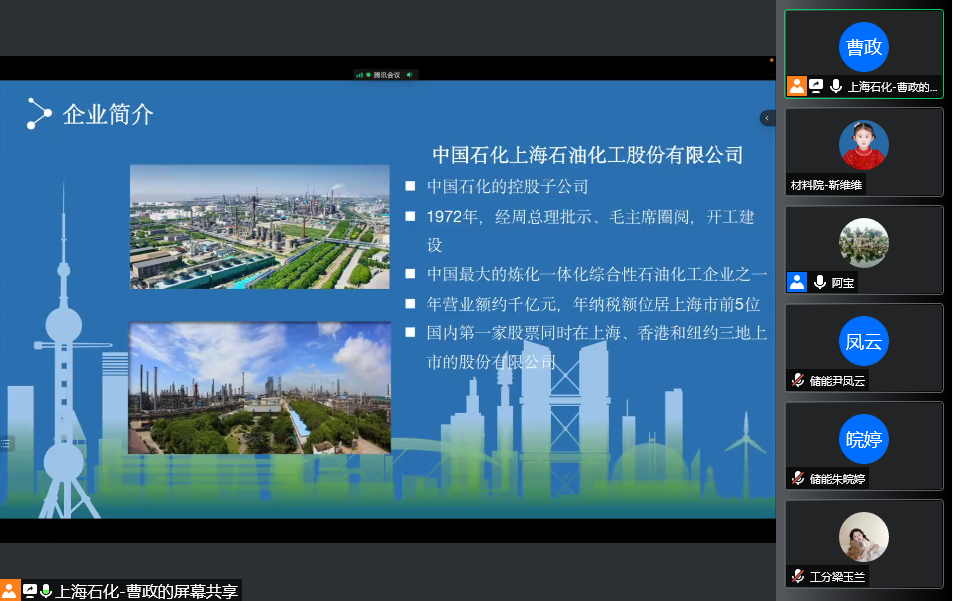Click the 腾讯会议 signal status indicator
The height and width of the screenshot is (601, 953).
click(x=360, y=75)
